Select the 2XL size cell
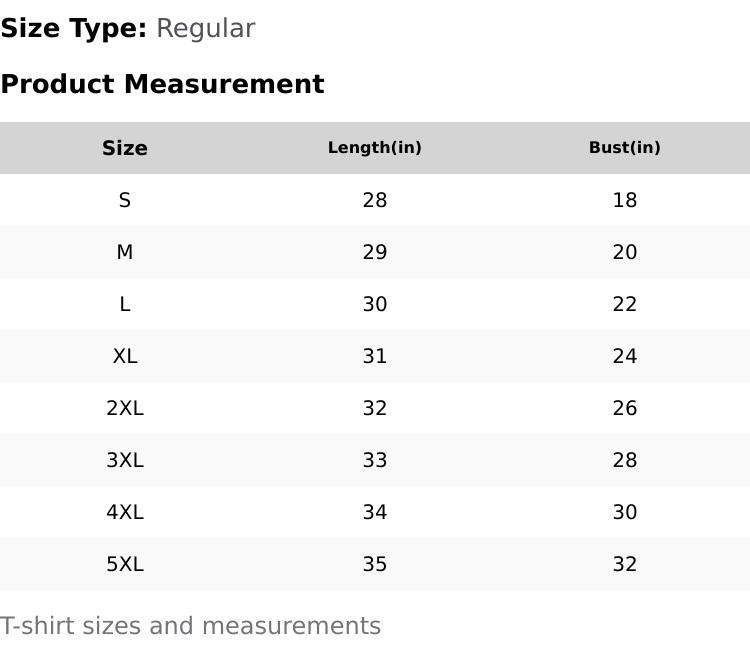This screenshot has height=662, width=750. pyautogui.click(x=125, y=408)
